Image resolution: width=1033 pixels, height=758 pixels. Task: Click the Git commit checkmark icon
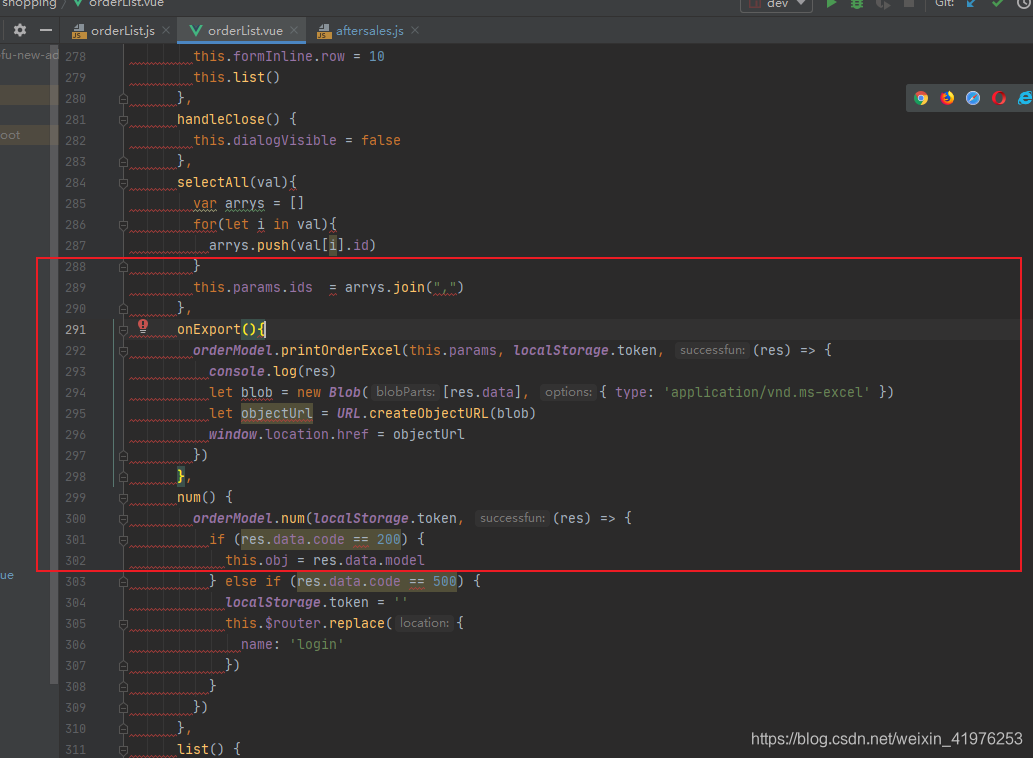(x=997, y=4)
